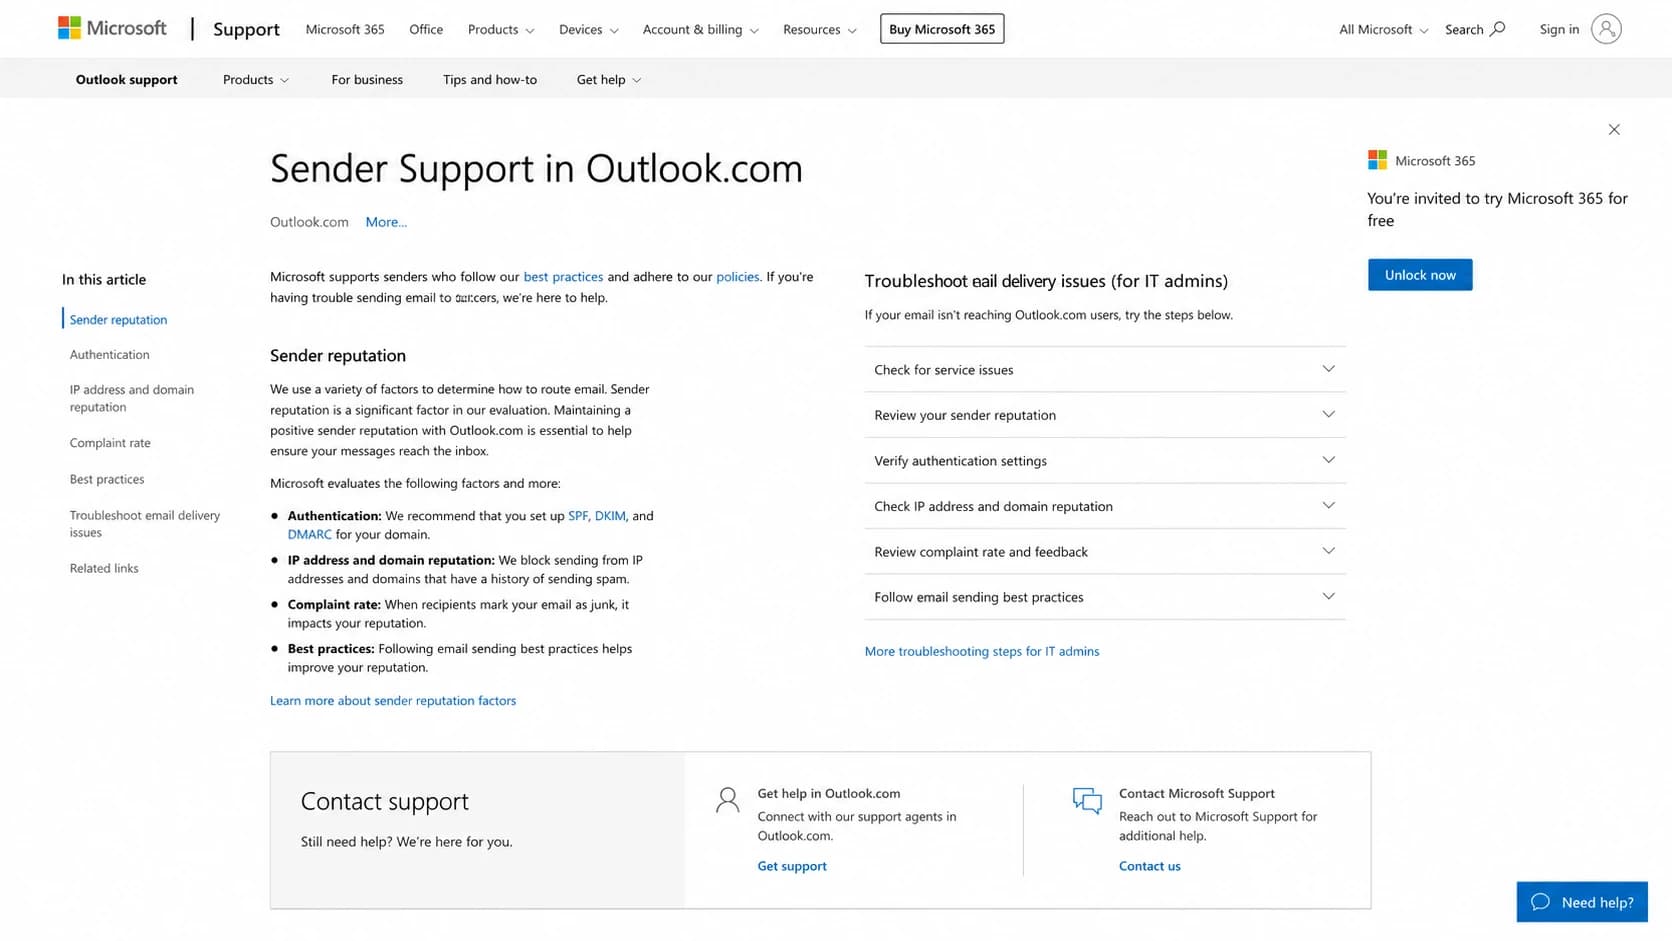Screen dimensions: 1672x941
Task: Open the Account & billing dropdown
Action: pos(700,29)
